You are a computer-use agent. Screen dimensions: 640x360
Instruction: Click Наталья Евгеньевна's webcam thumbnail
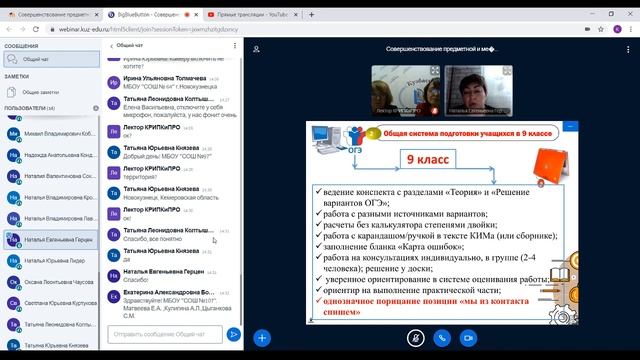tap(478, 91)
